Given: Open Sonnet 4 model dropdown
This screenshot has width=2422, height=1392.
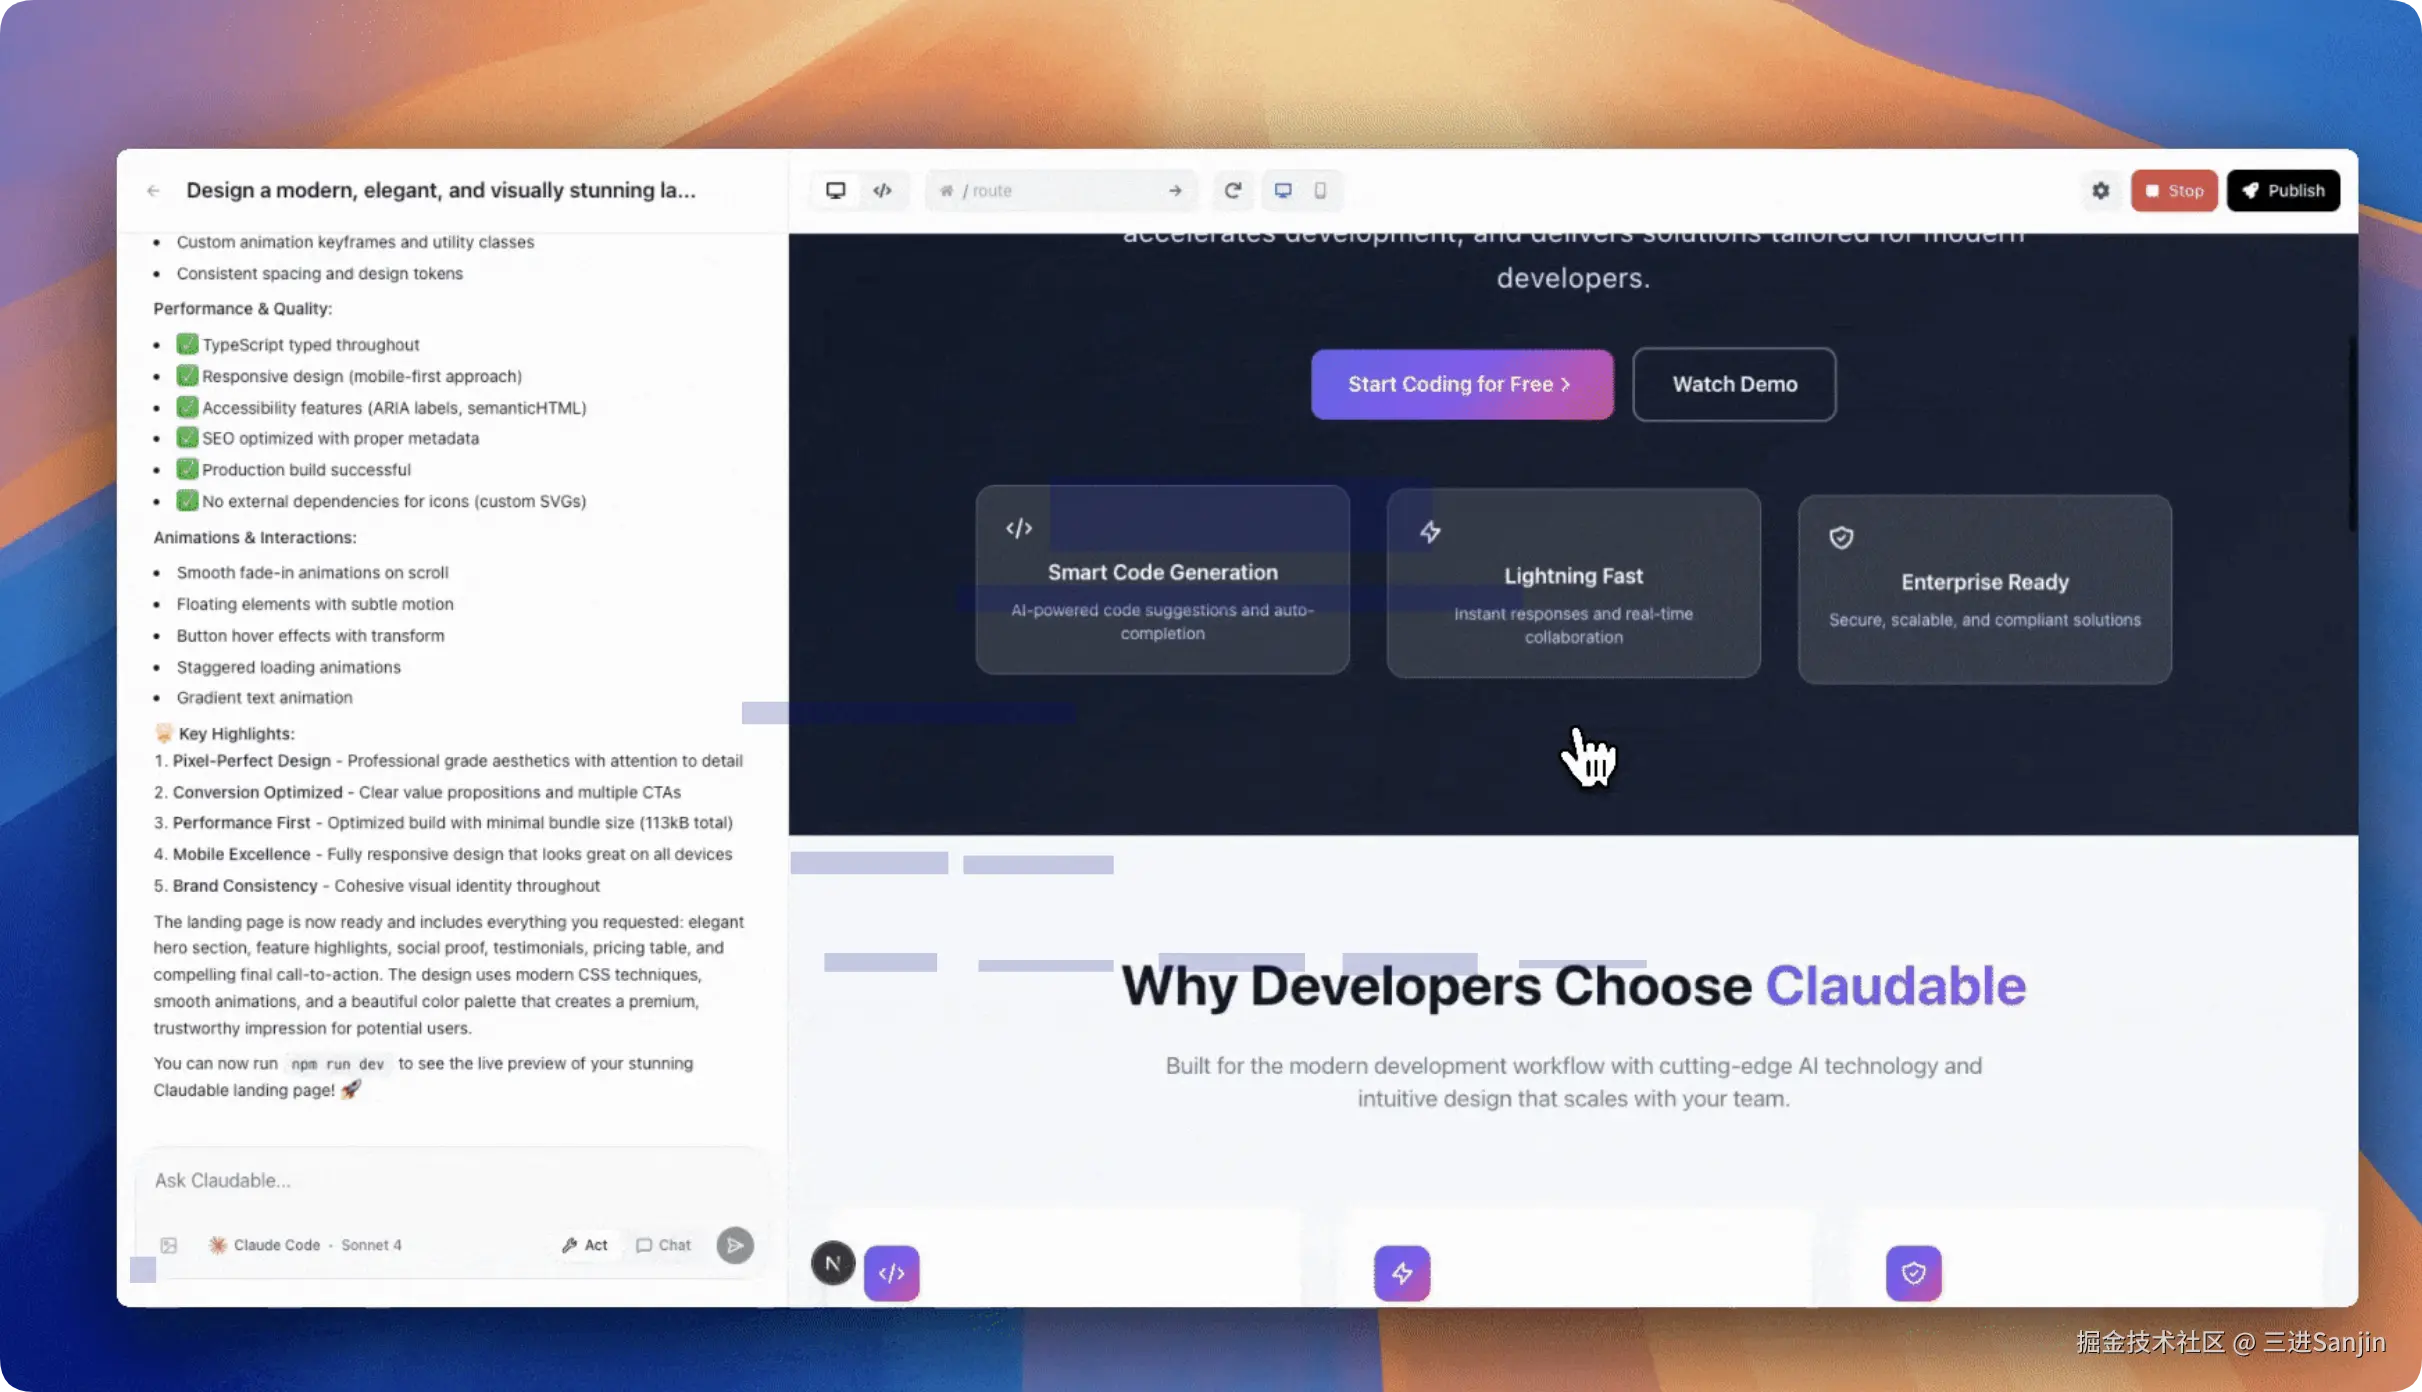Looking at the screenshot, I should pyautogui.click(x=371, y=1245).
